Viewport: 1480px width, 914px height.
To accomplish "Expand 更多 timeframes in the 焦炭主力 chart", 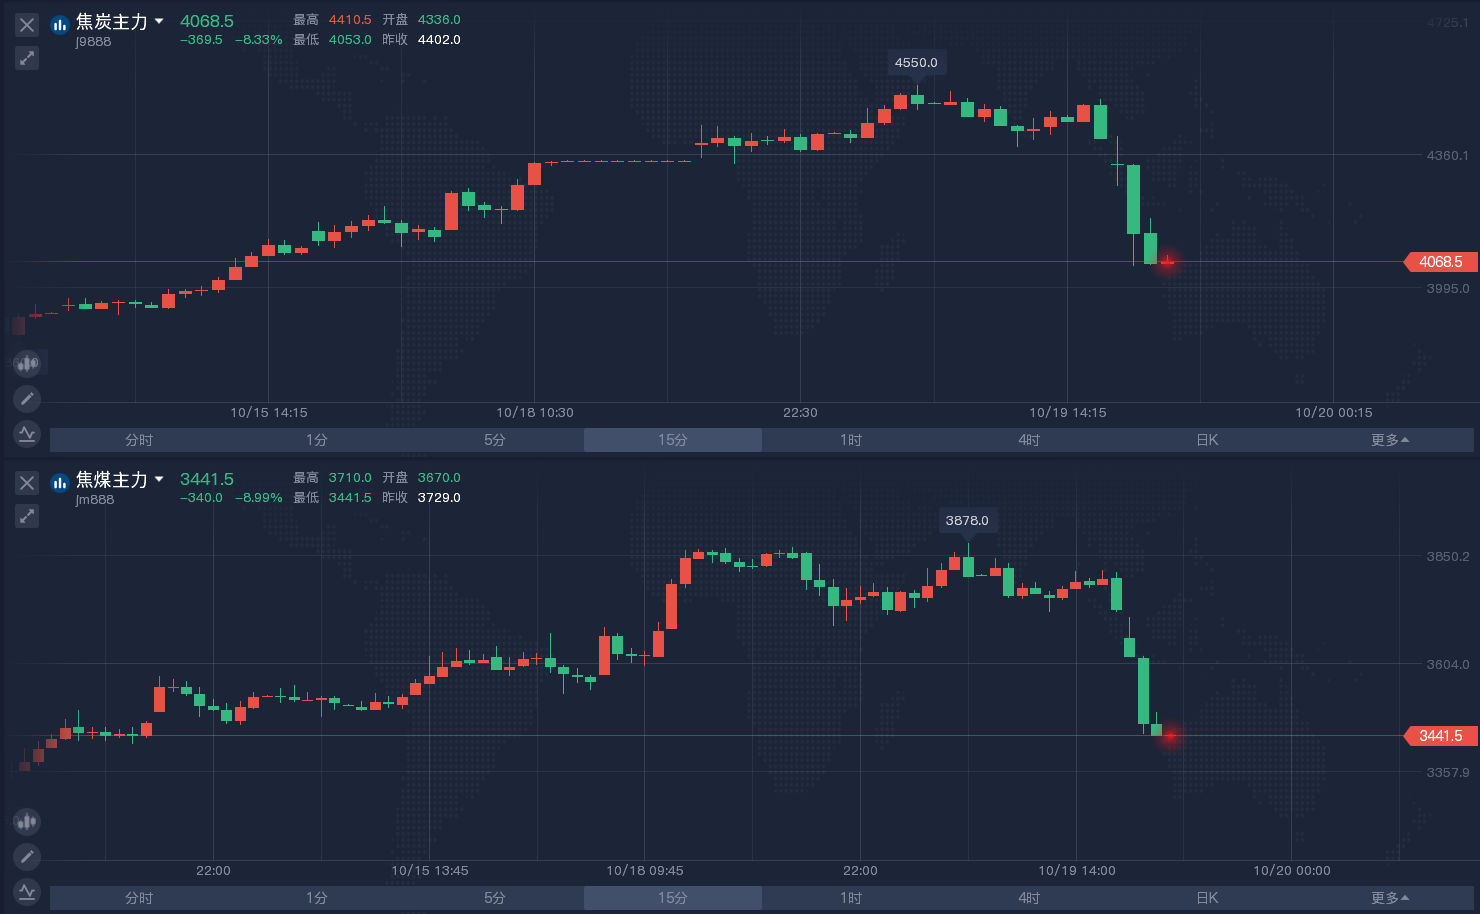I will tap(1389, 440).
